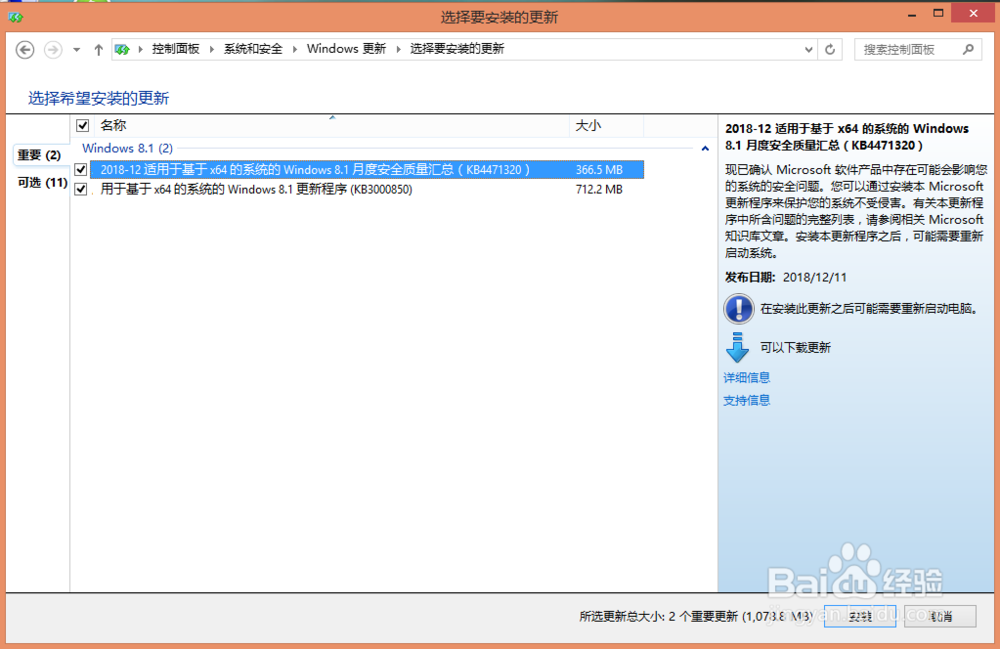Open the 详细信息 link
Image resolution: width=1000 pixels, height=649 pixels.
(x=746, y=378)
